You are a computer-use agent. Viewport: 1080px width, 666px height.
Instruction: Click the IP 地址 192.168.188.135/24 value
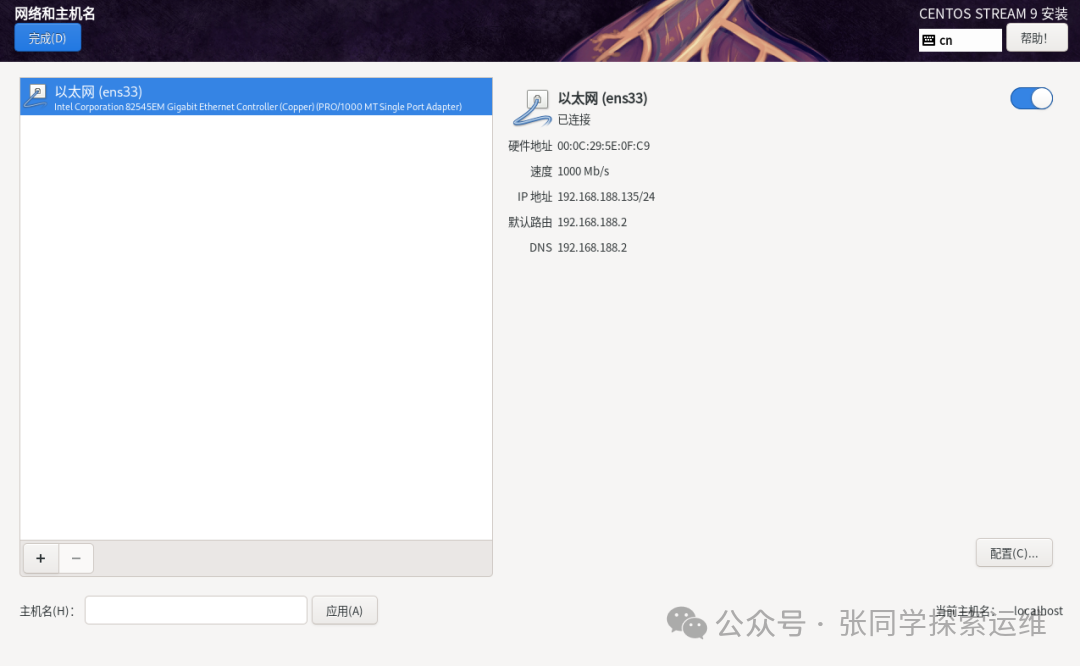click(606, 196)
